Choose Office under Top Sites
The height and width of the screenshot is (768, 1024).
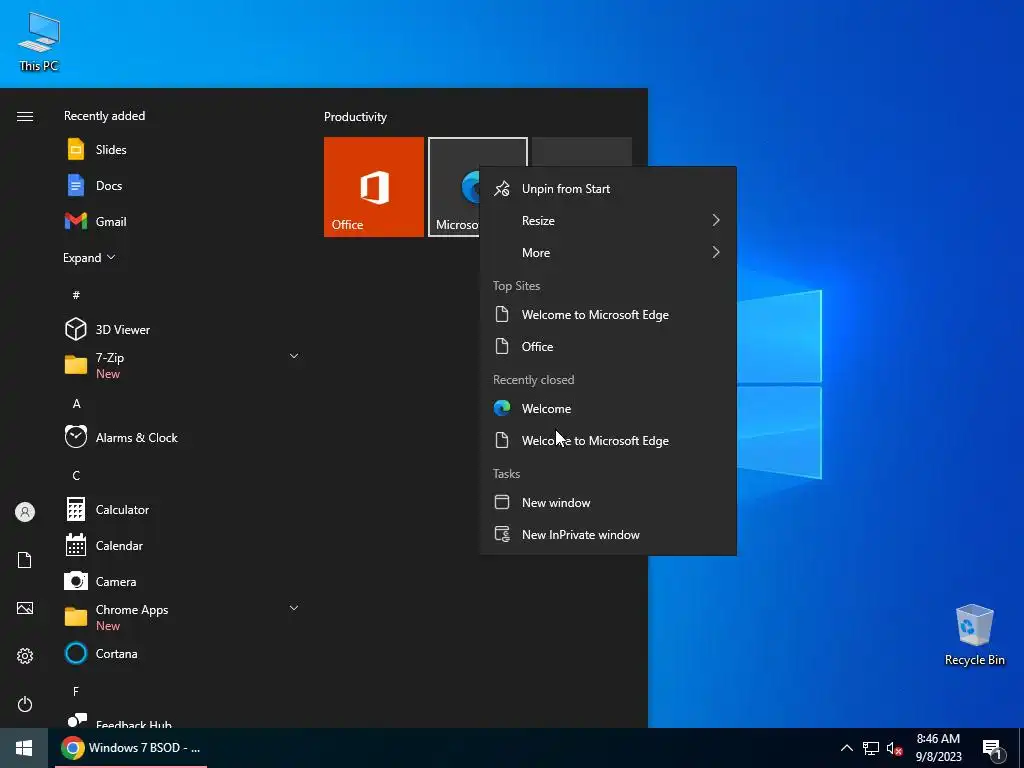coord(608,347)
